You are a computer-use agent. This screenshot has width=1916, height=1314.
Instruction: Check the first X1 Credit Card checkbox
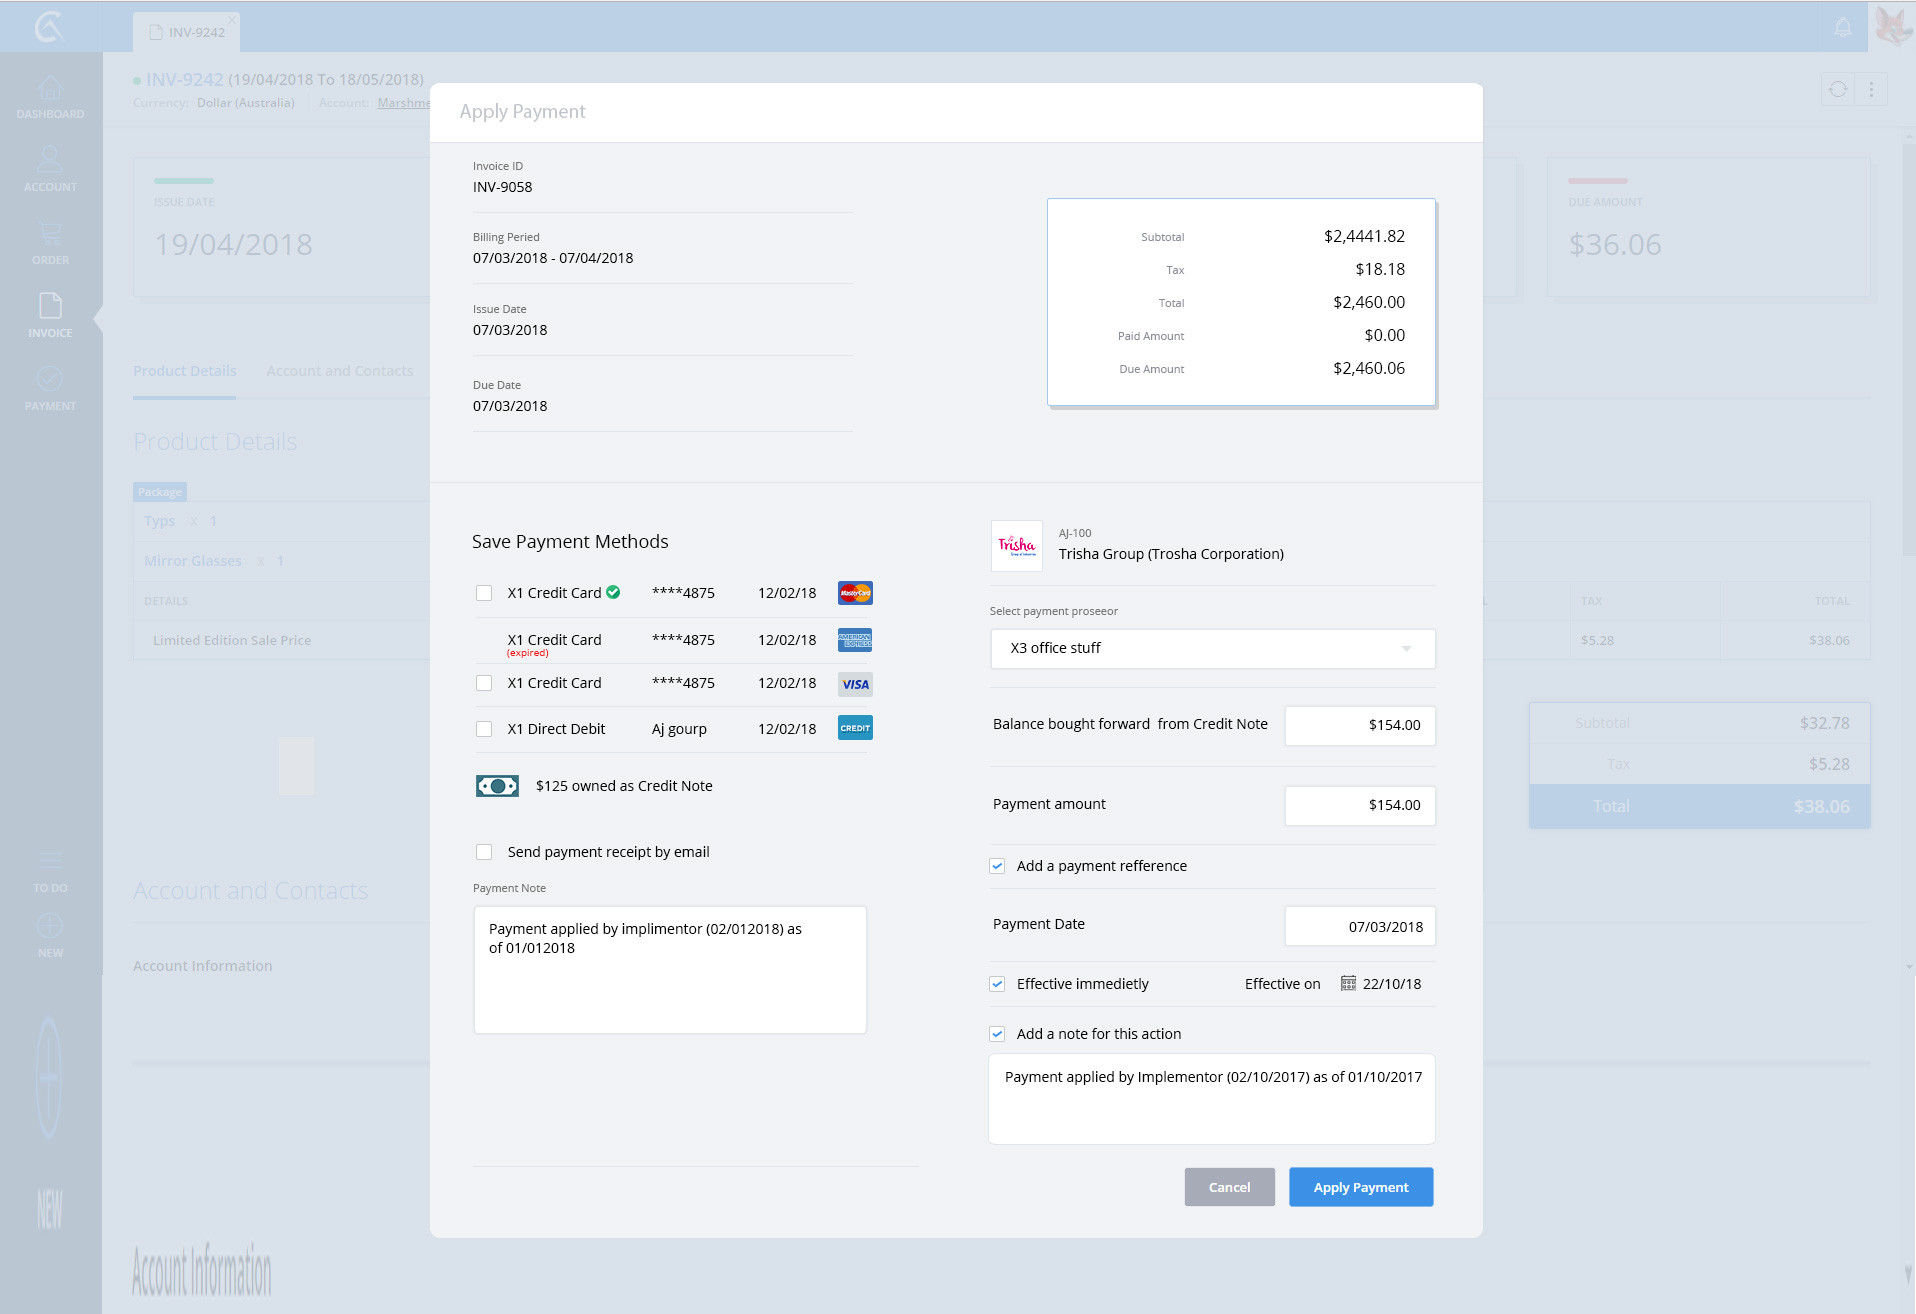point(484,593)
